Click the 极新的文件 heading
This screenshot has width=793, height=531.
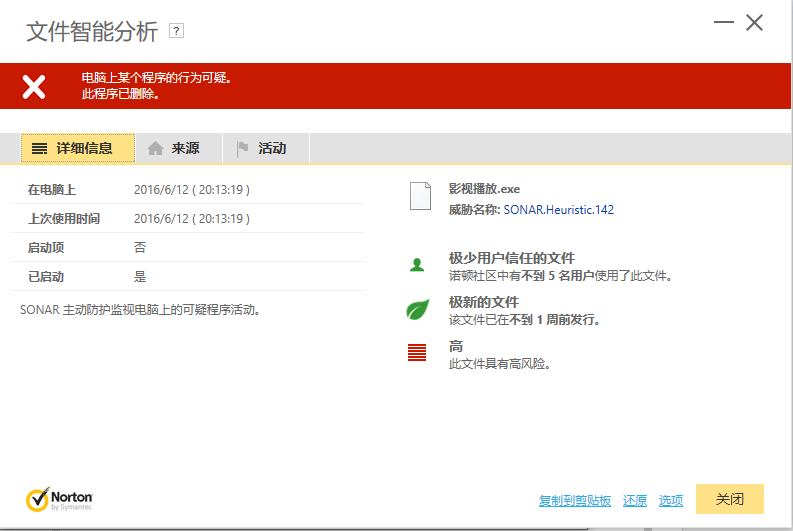[x=483, y=302]
